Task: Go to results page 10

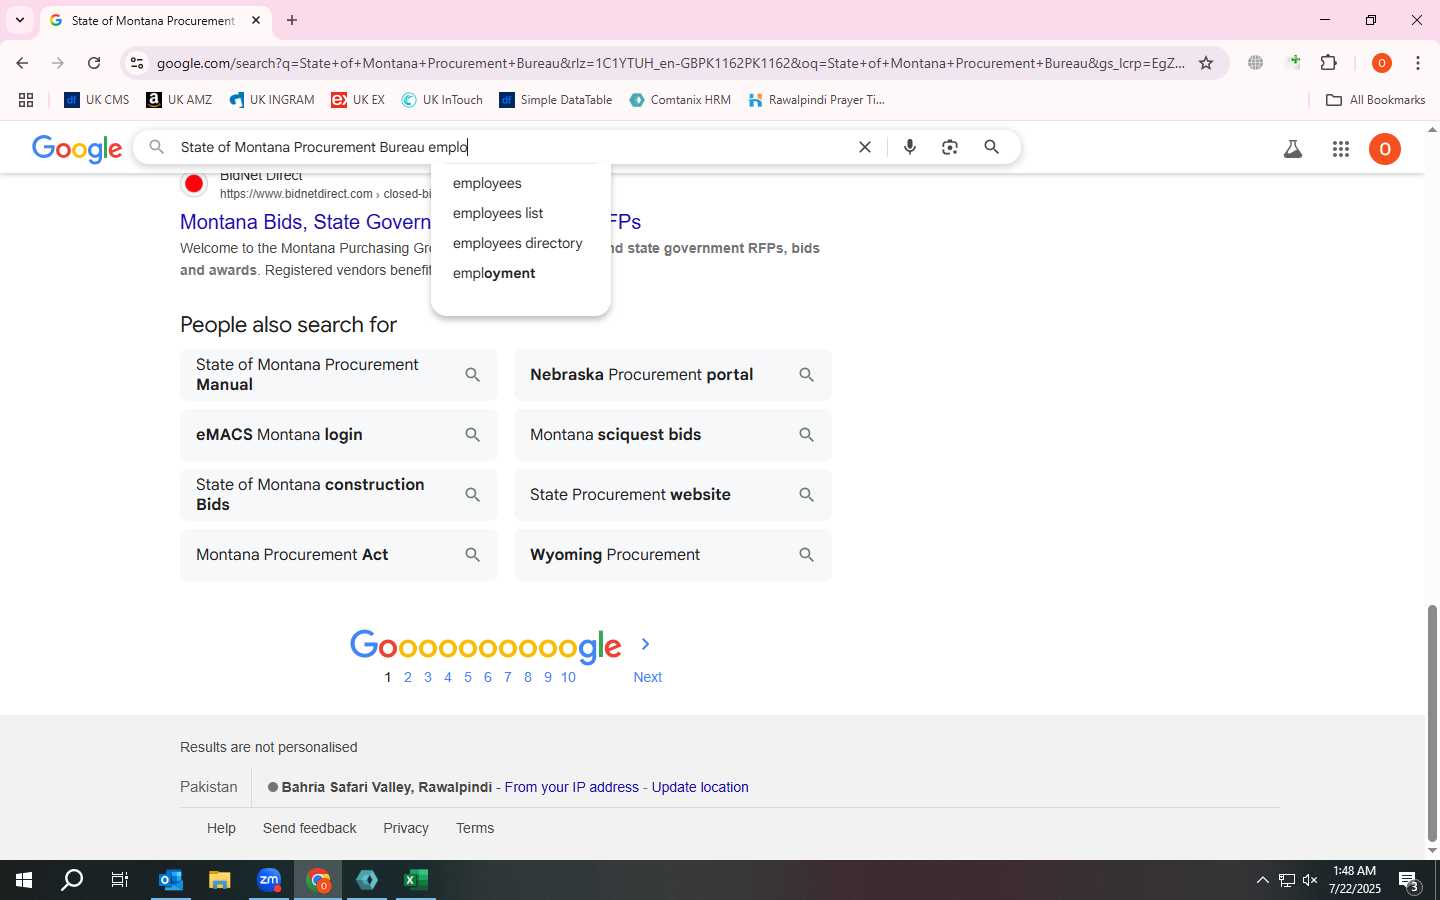Action: (x=568, y=677)
